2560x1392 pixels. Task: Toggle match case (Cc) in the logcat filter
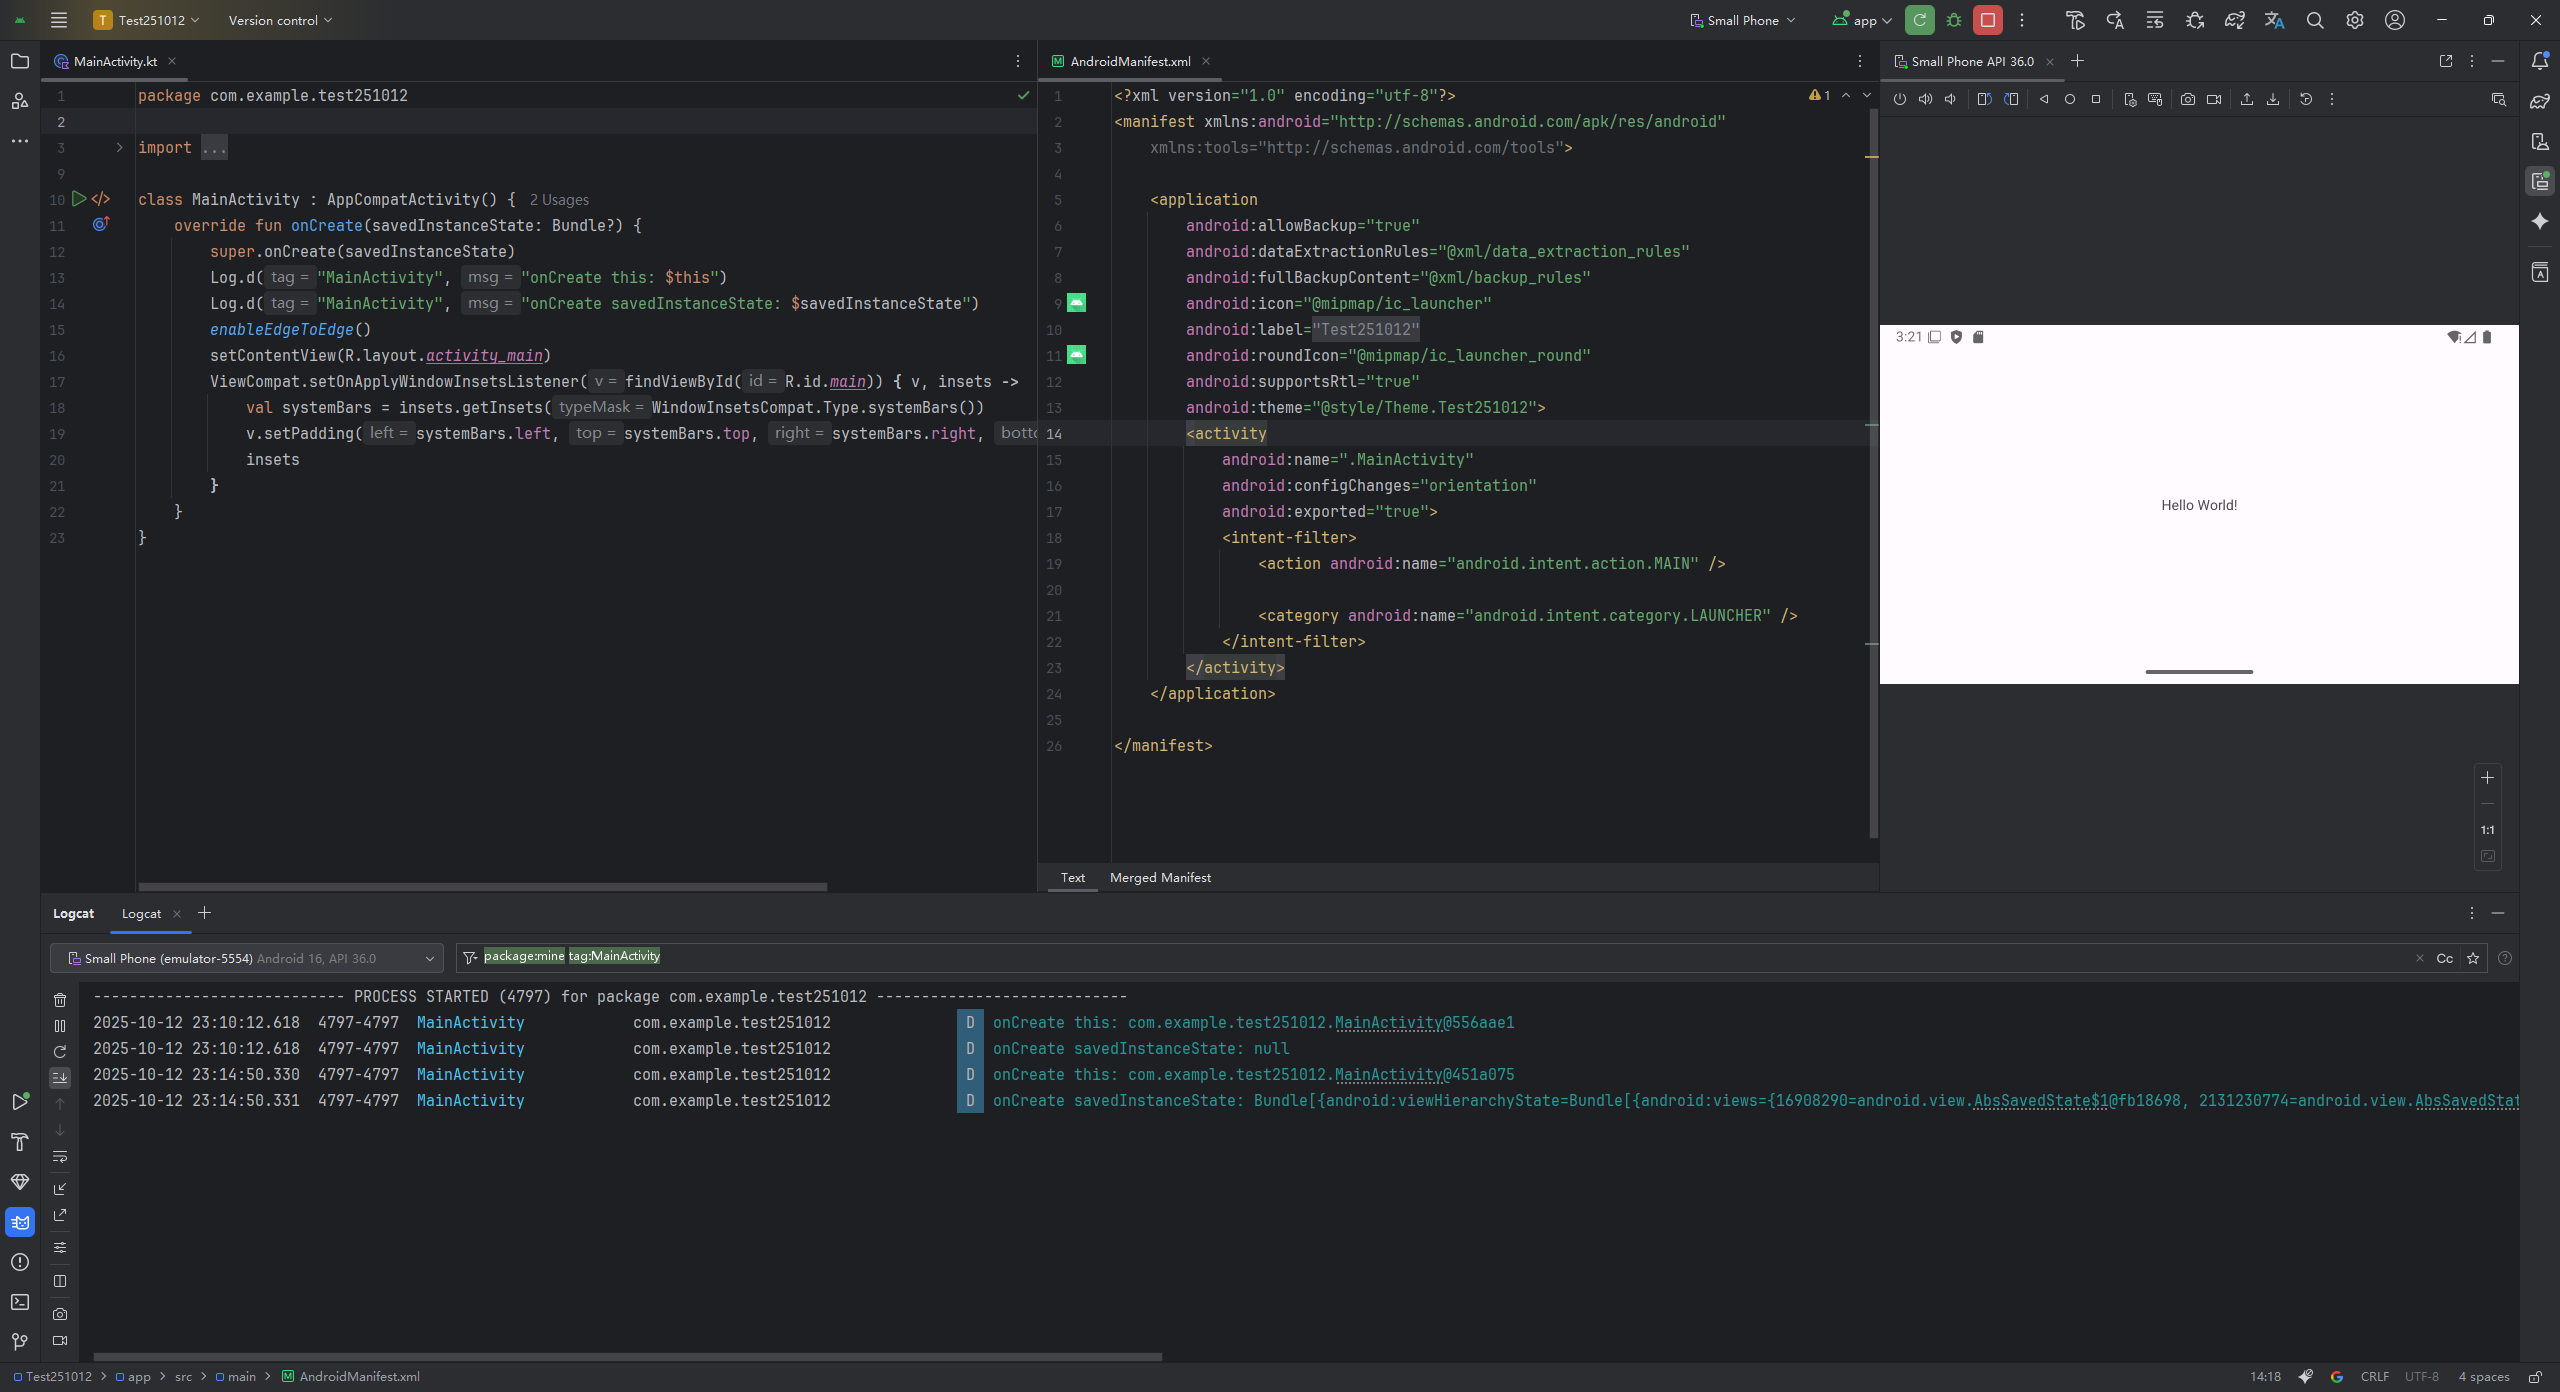tap(2444, 958)
